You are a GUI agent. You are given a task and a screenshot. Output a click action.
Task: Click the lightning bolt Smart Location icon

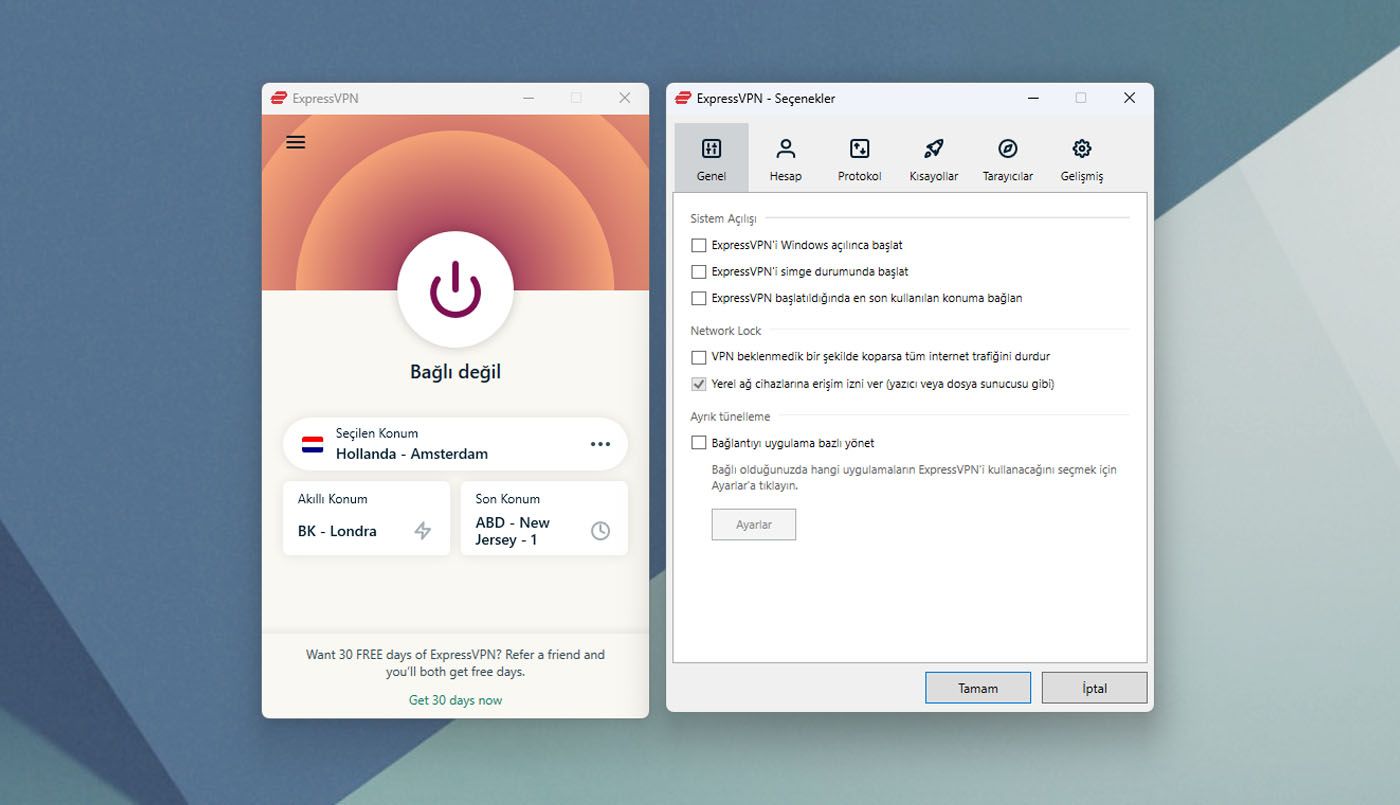click(x=423, y=531)
